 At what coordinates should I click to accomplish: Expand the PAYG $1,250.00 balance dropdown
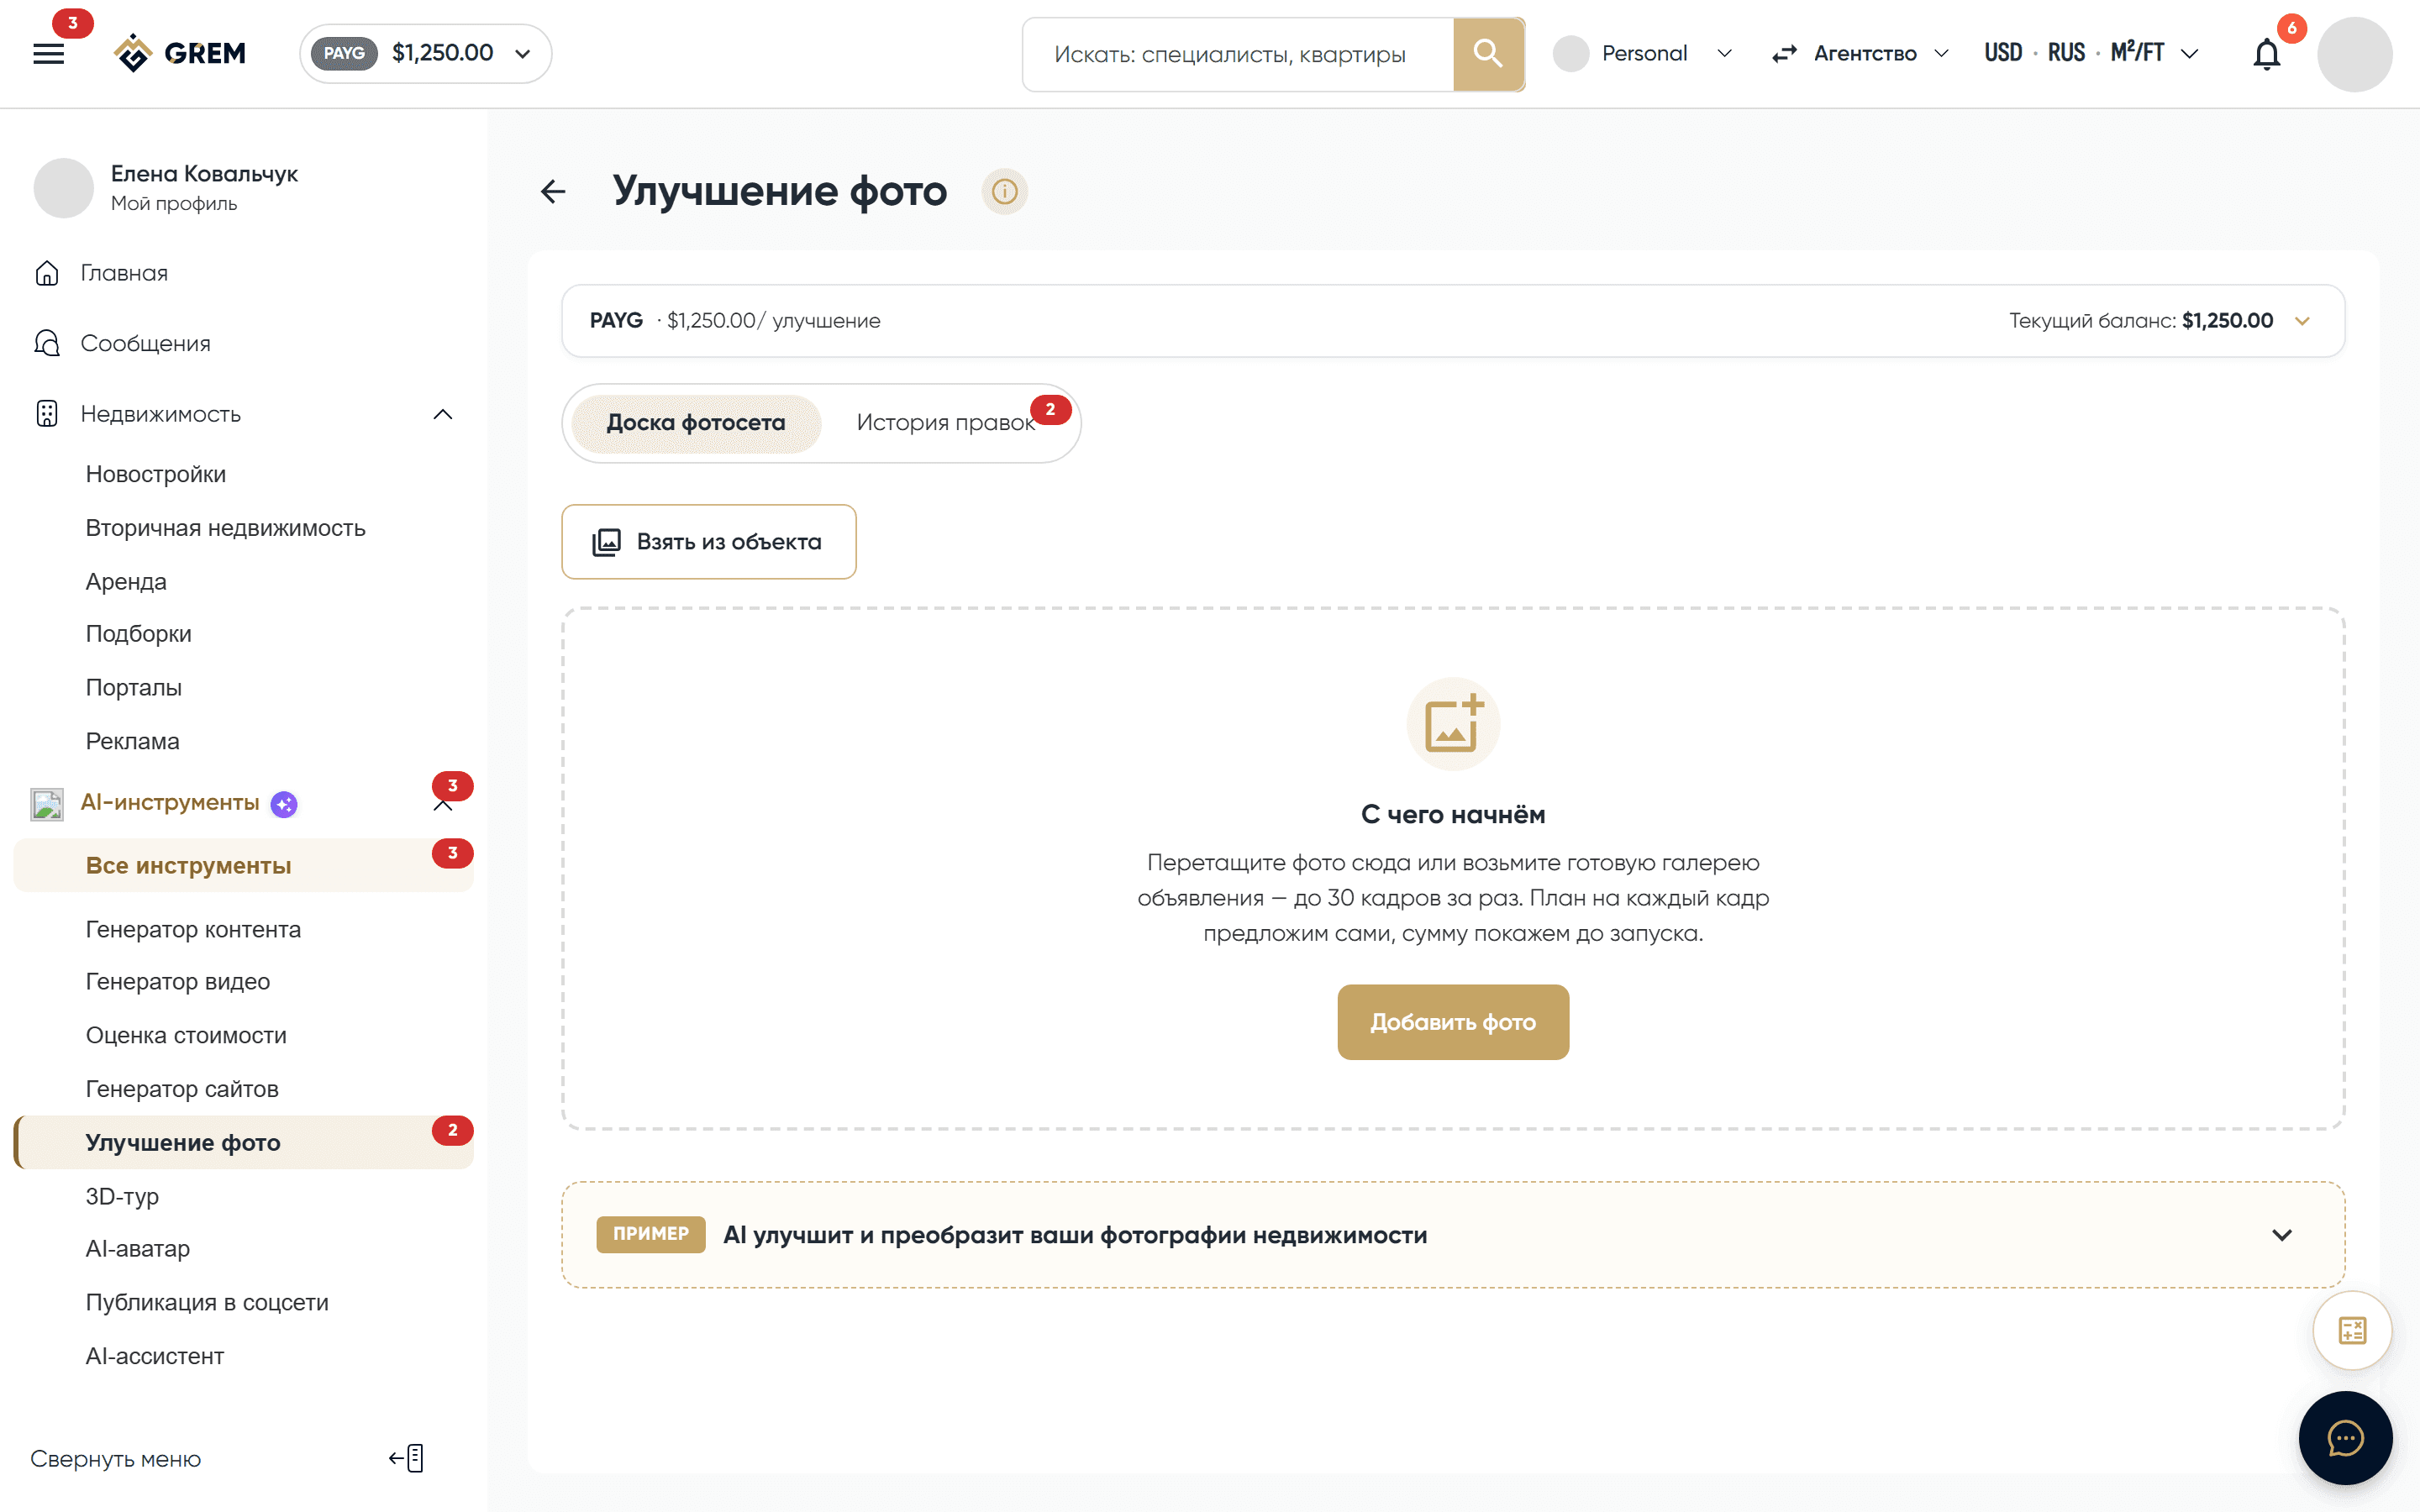tap(426, 53)
